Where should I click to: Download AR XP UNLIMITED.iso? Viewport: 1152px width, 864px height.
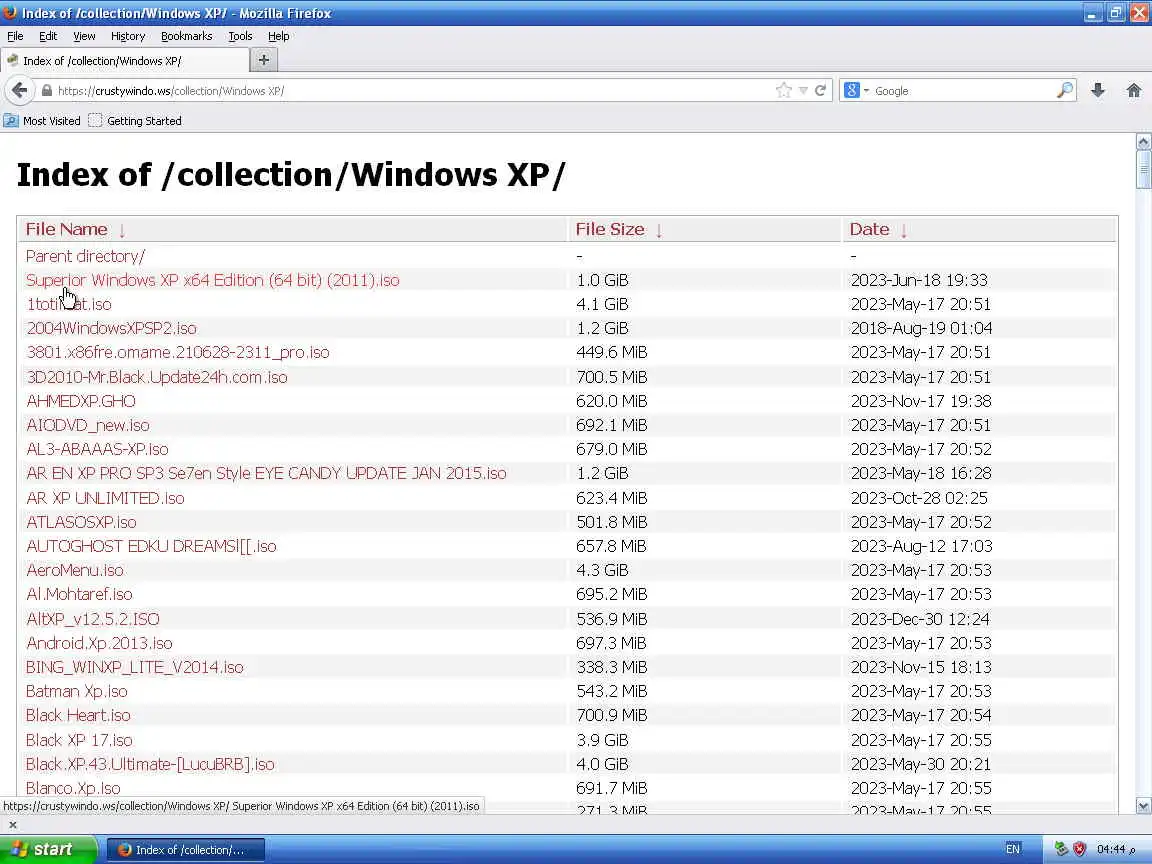pyautogui.click(x=105, y=498)
